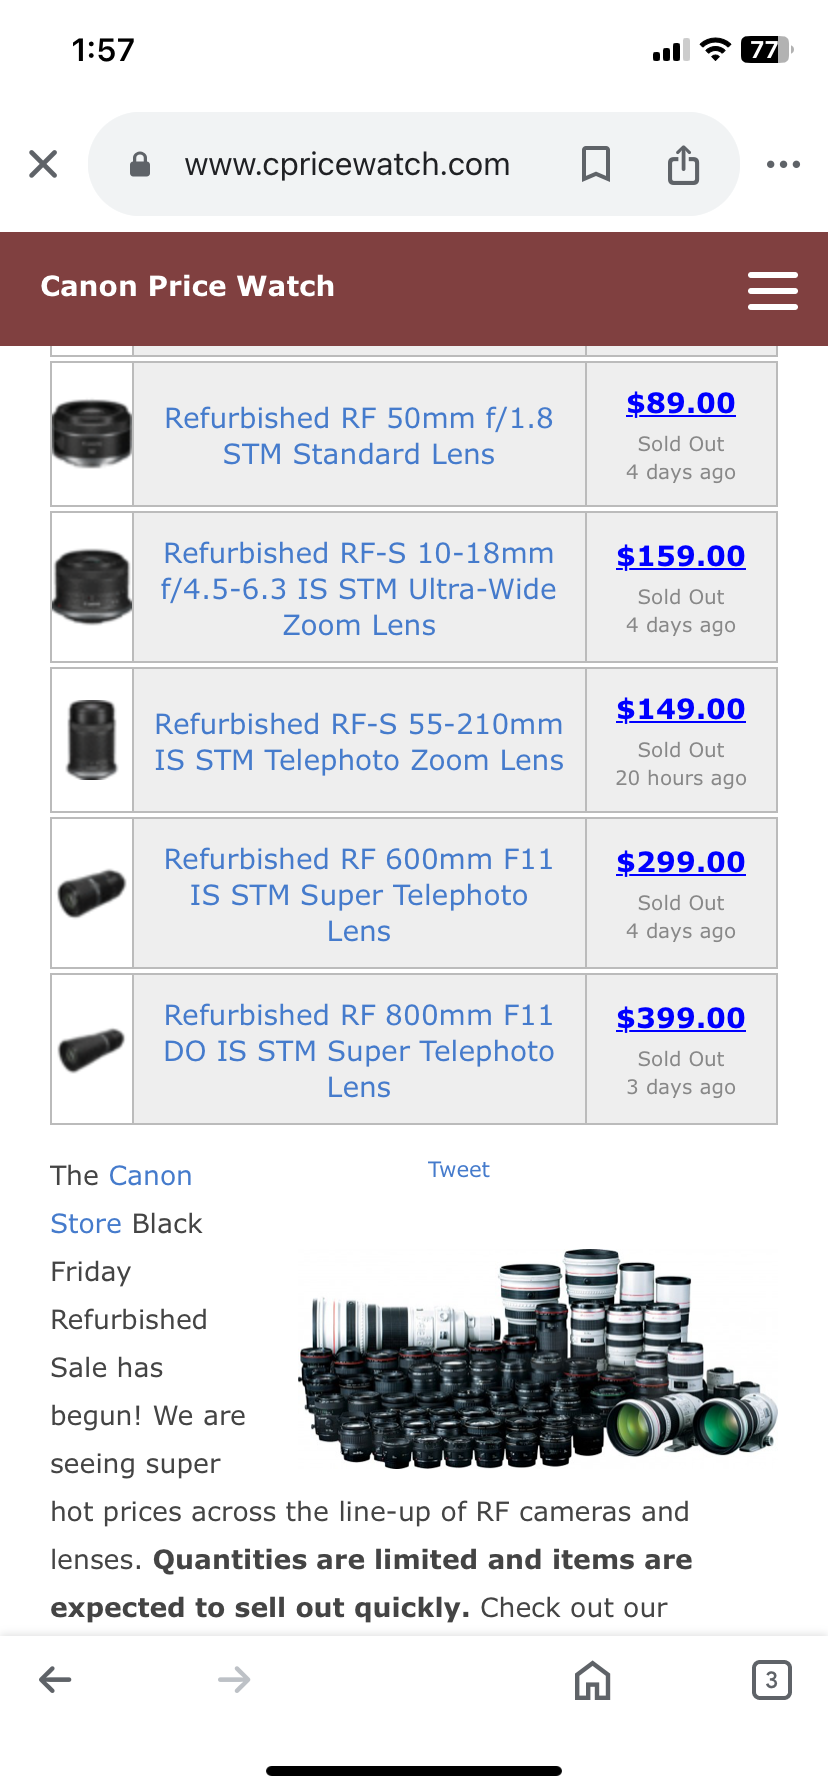828x1792 pixels.
Task: Click the $89.00 price link
Action: click(681, 403)
